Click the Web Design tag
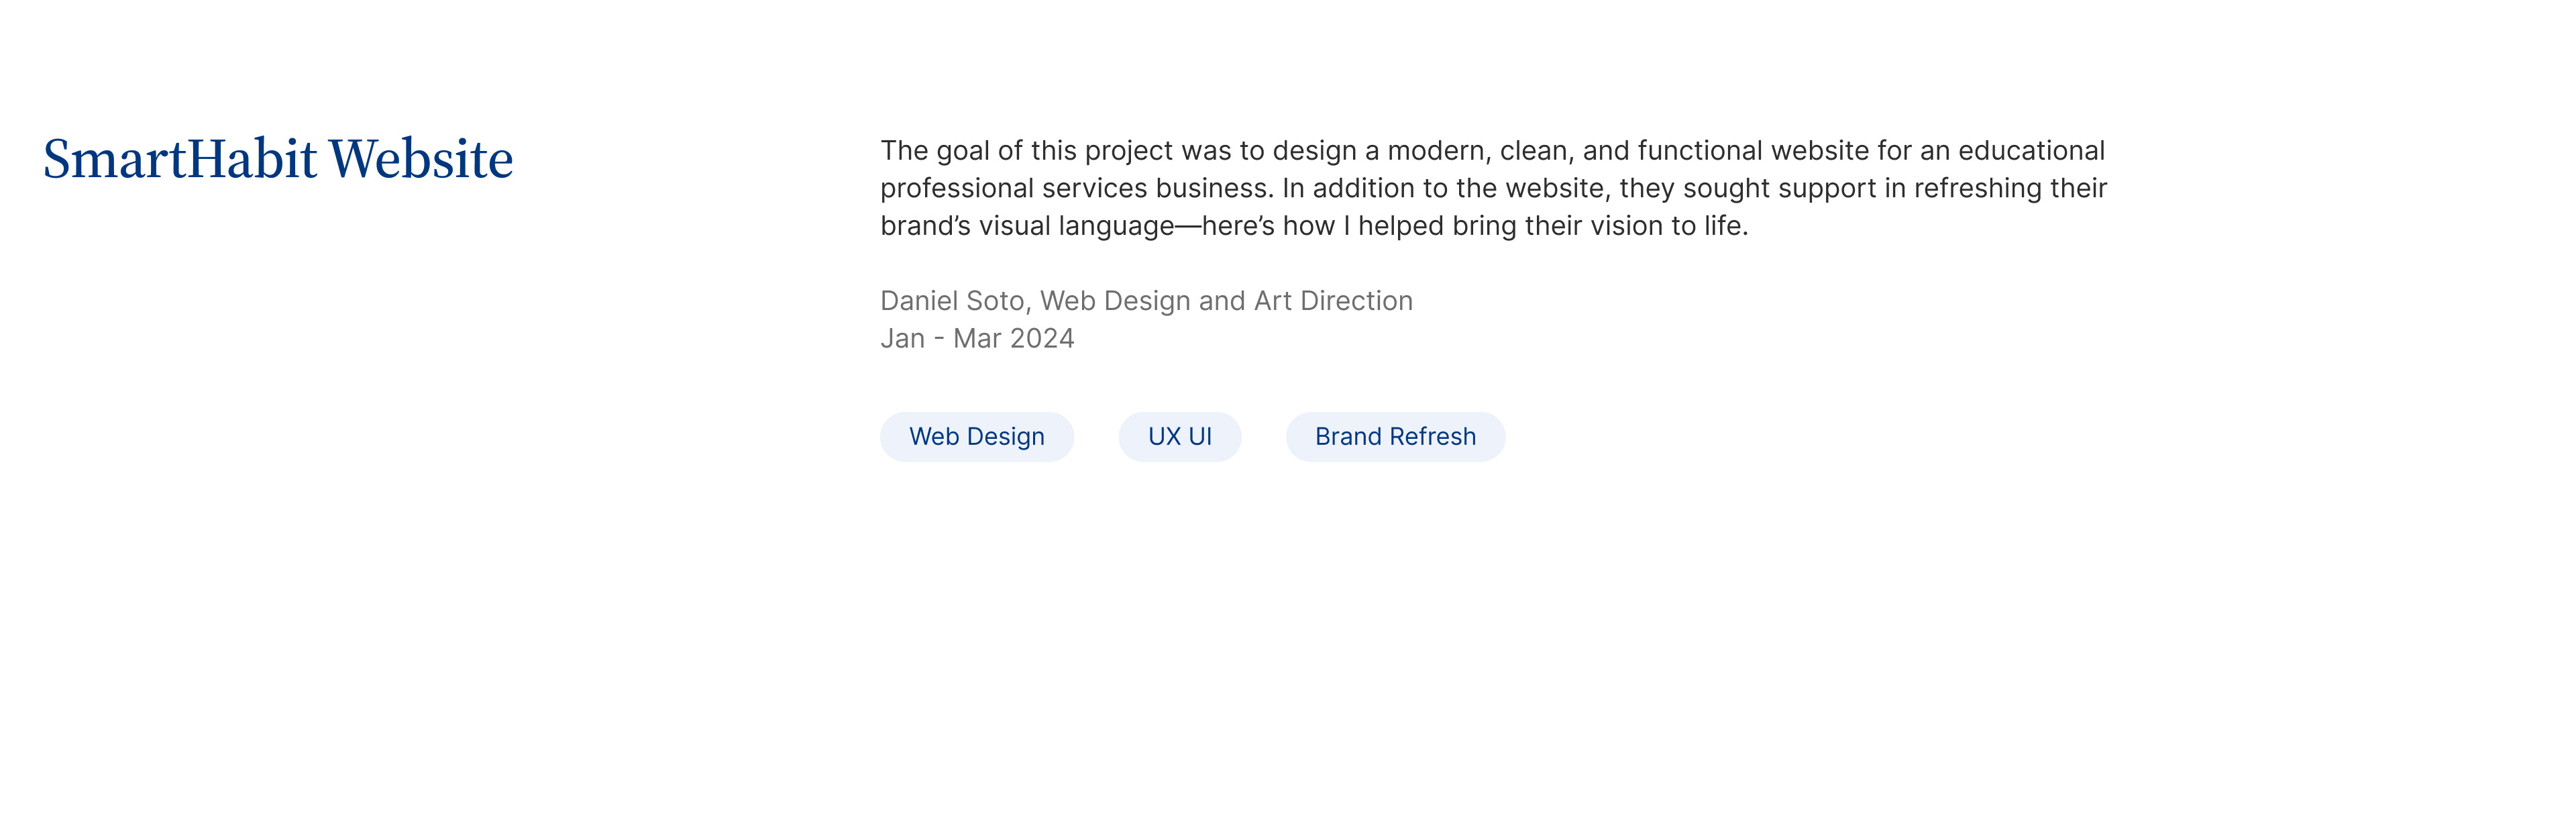The image size is (2576, 824). tap(976, 437)
